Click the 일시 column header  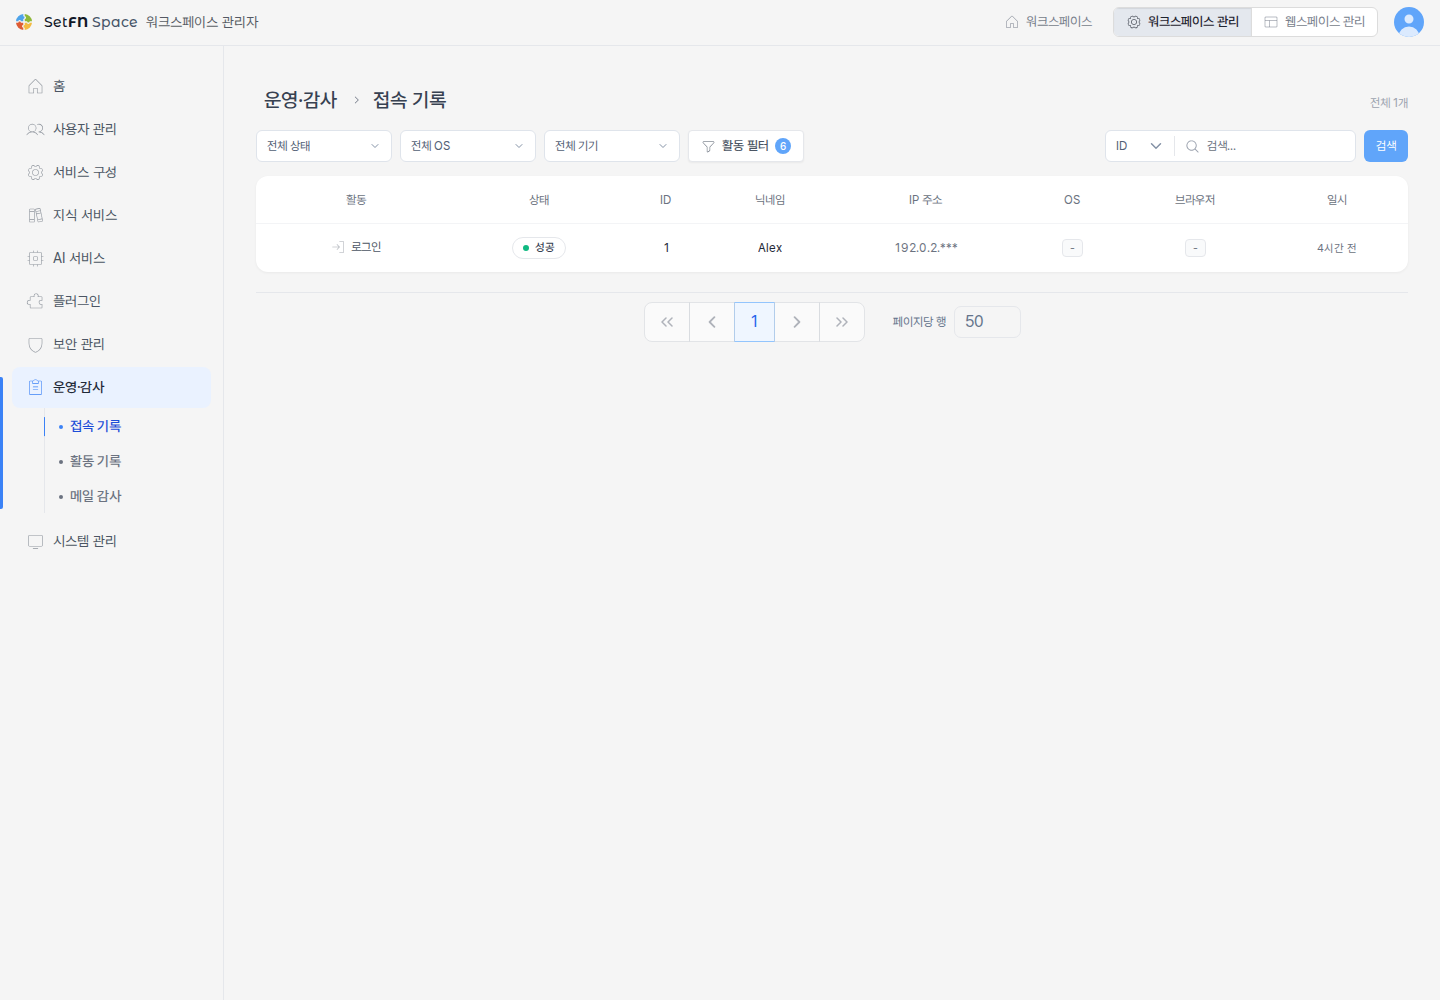(x=1337, y=200)
